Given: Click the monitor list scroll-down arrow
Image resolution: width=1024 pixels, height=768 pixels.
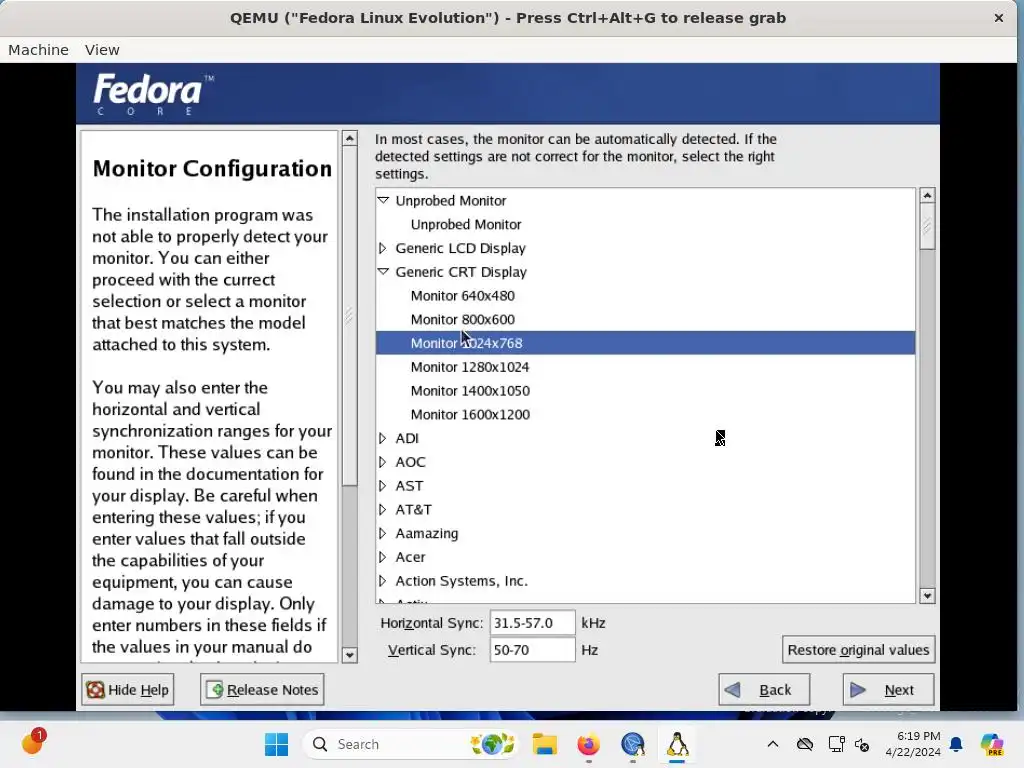Looking at the screenshot, I should point(927,596).
